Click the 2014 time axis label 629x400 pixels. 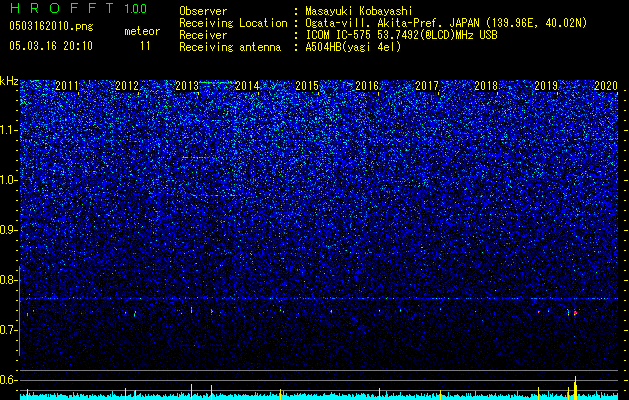pos(247,85)
